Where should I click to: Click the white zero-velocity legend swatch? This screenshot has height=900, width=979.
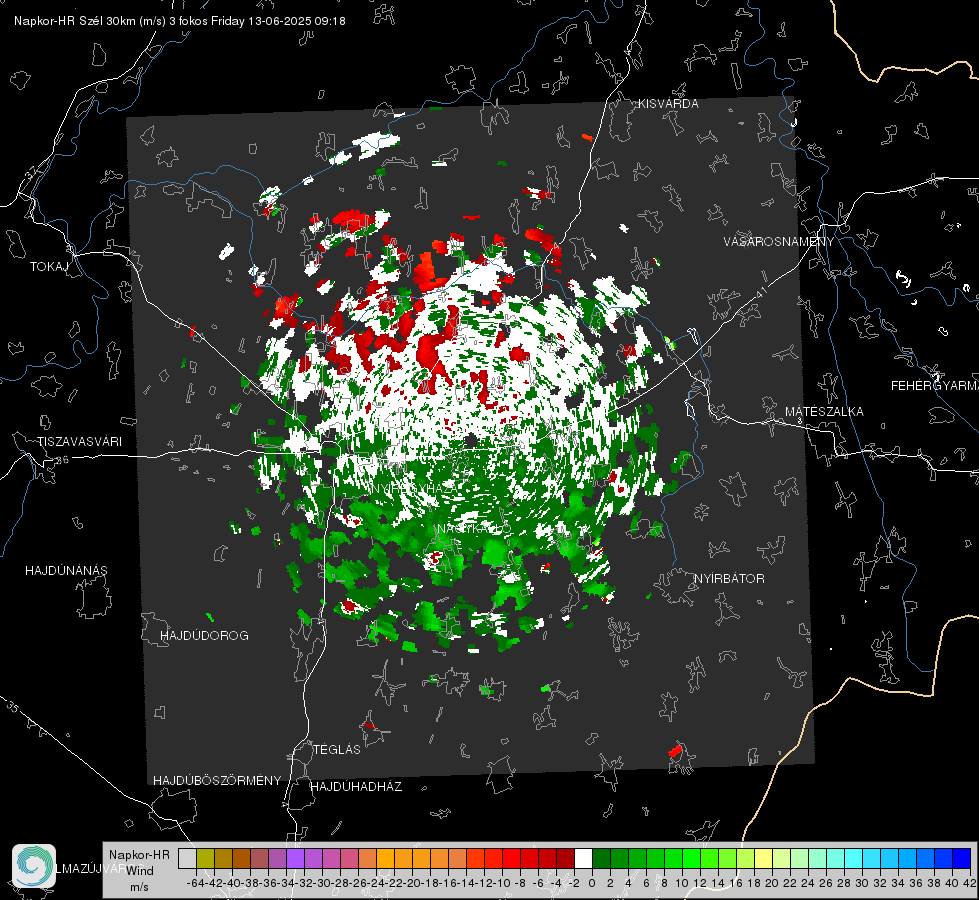[583, 858]
